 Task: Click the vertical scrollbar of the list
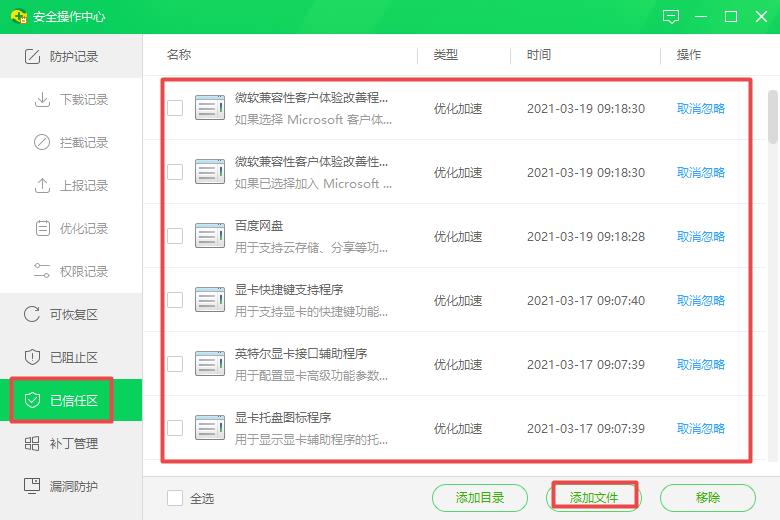pos(772,118)
